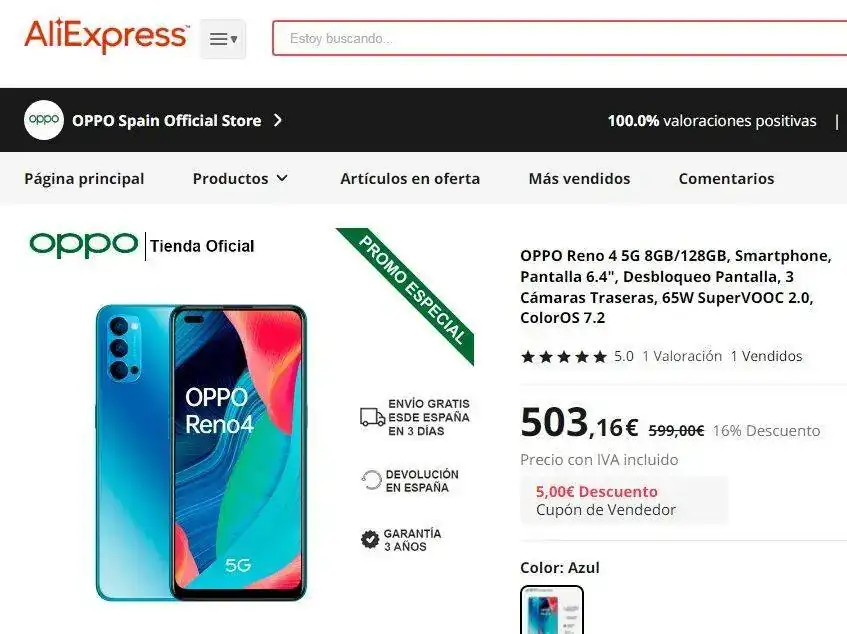Screen dimensions: 847x634
Task: Open the hamburger categories menu
Action: click(223, 39)
